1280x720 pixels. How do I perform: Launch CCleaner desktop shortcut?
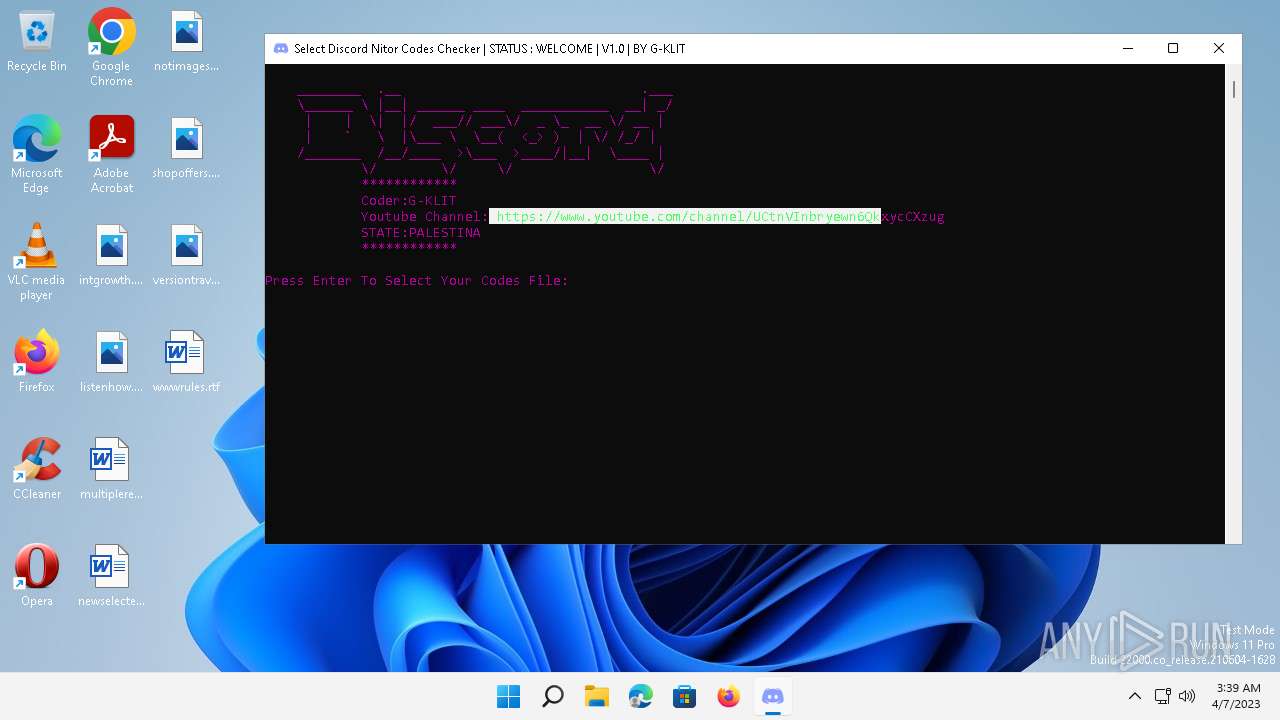pyautogui.click(x=37, y=469)
